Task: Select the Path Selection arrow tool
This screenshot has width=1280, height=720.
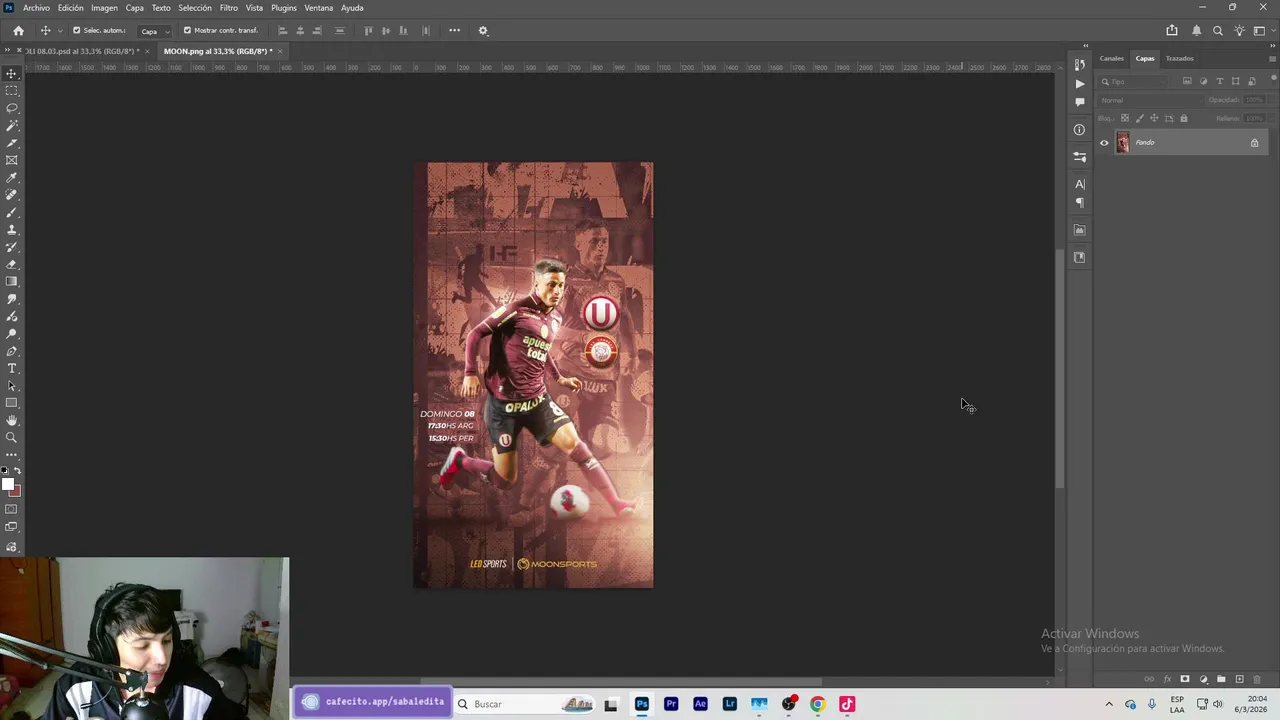Action: click(x=12, y=386)
